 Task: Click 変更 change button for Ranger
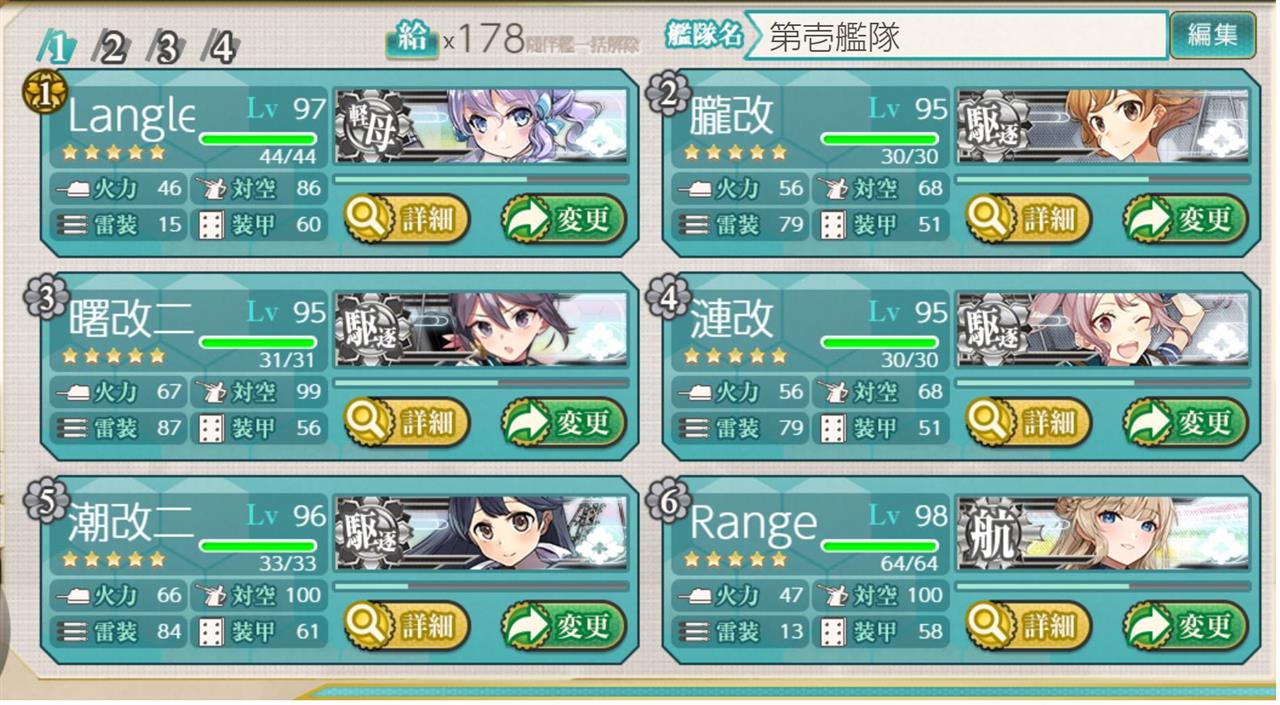[x=1185, y=626]
